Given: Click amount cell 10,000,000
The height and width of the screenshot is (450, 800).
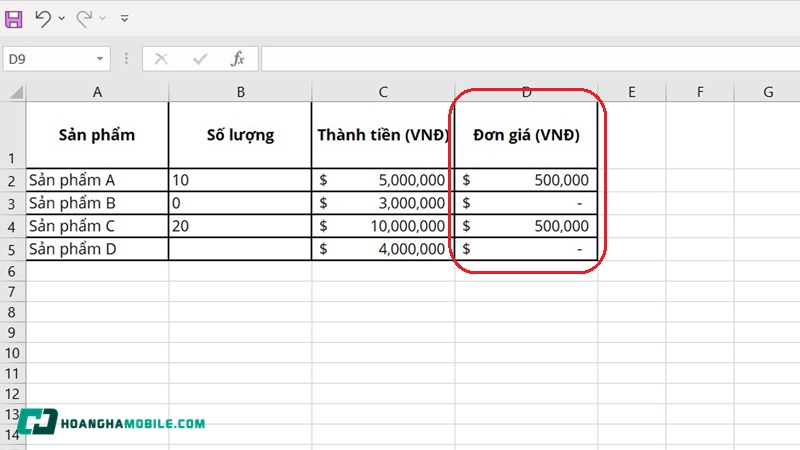Looking at the screenshot, I should (x=383, y=226).
